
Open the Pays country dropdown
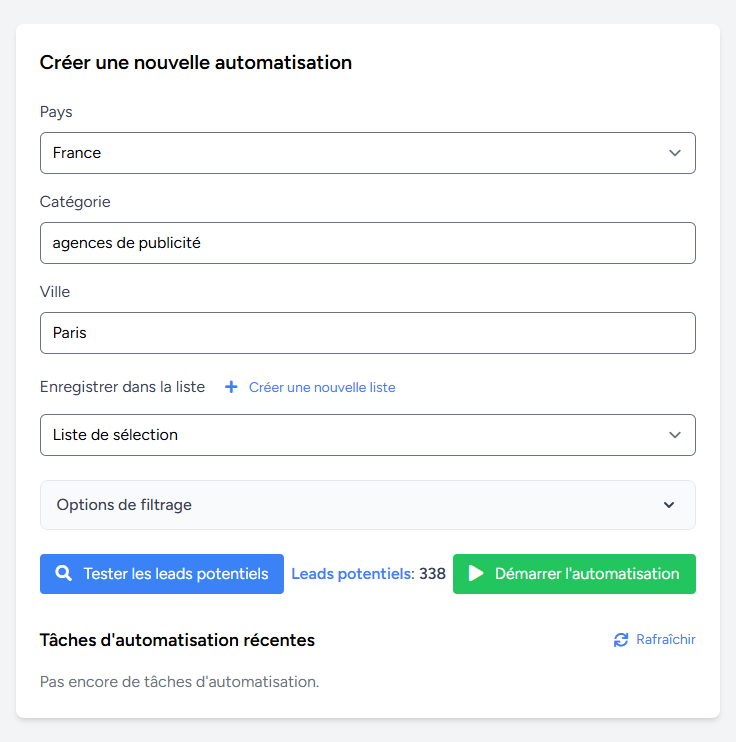368,153
